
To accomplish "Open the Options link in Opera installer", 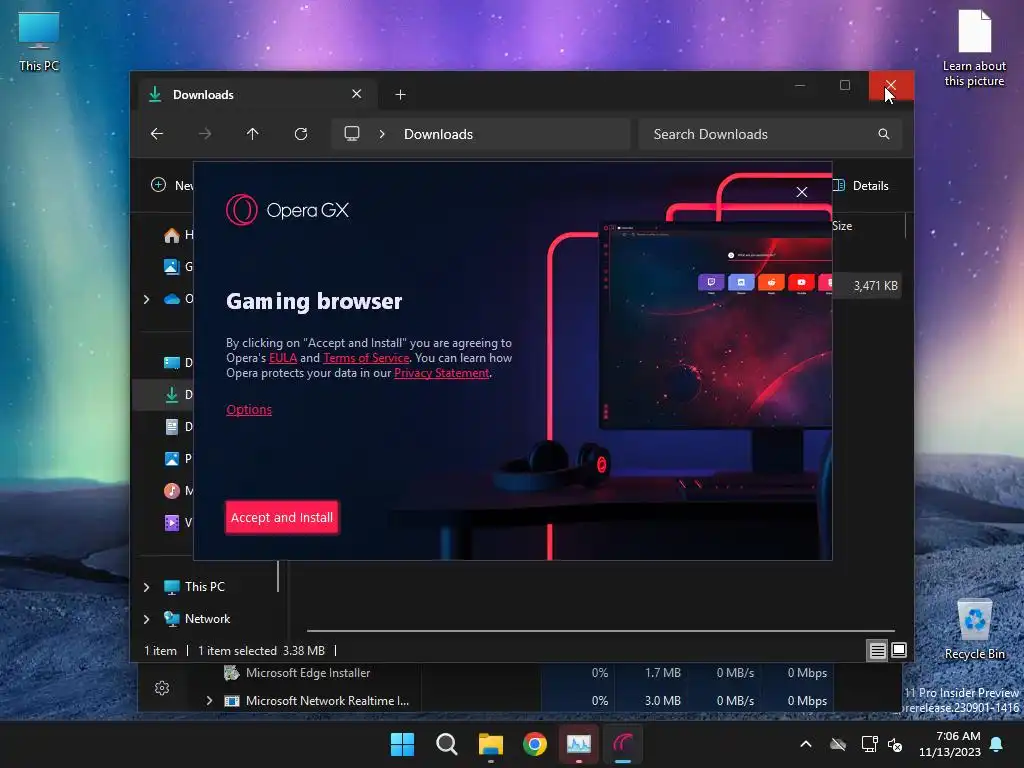I will tap(249, 409).
